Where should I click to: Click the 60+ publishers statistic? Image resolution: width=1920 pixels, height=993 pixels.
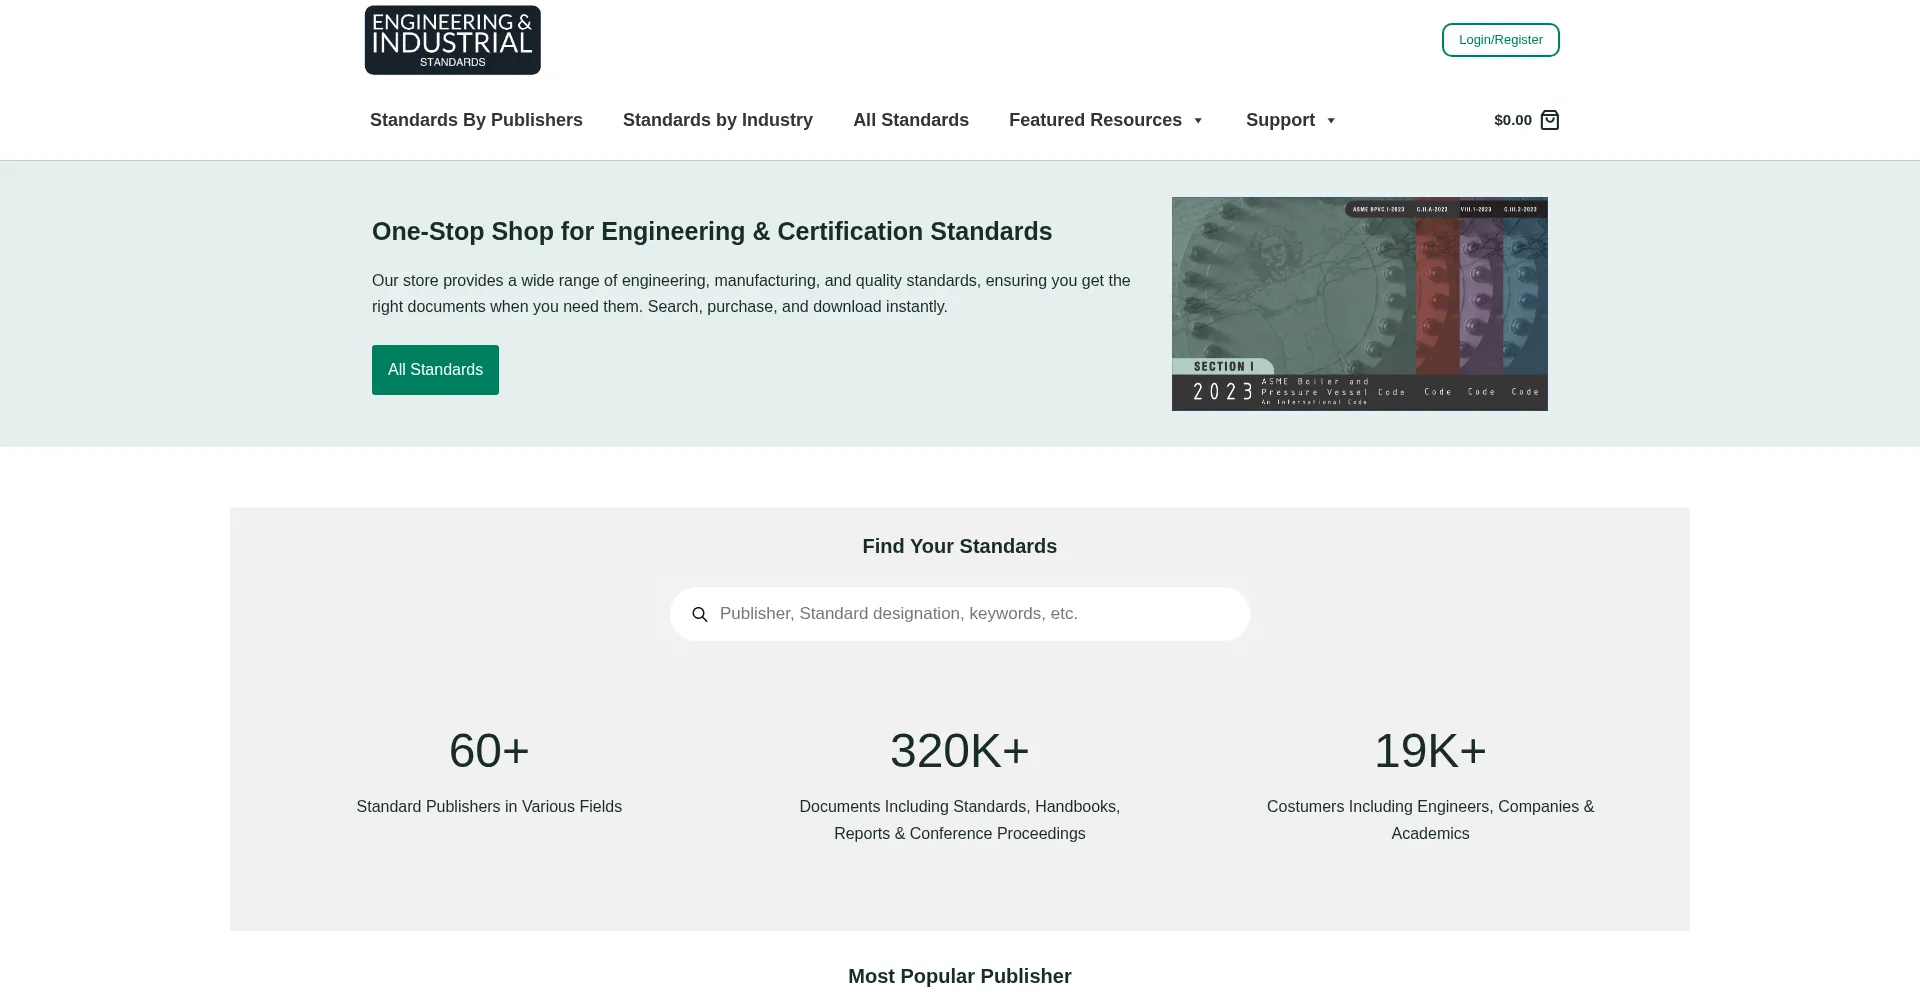(489, 751)
